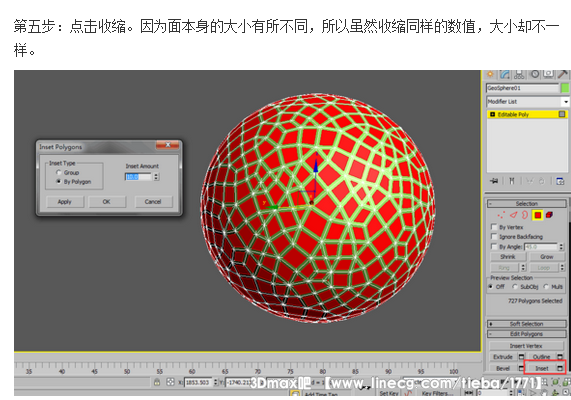Select Polygon sub-object level

tap(537, 215)
